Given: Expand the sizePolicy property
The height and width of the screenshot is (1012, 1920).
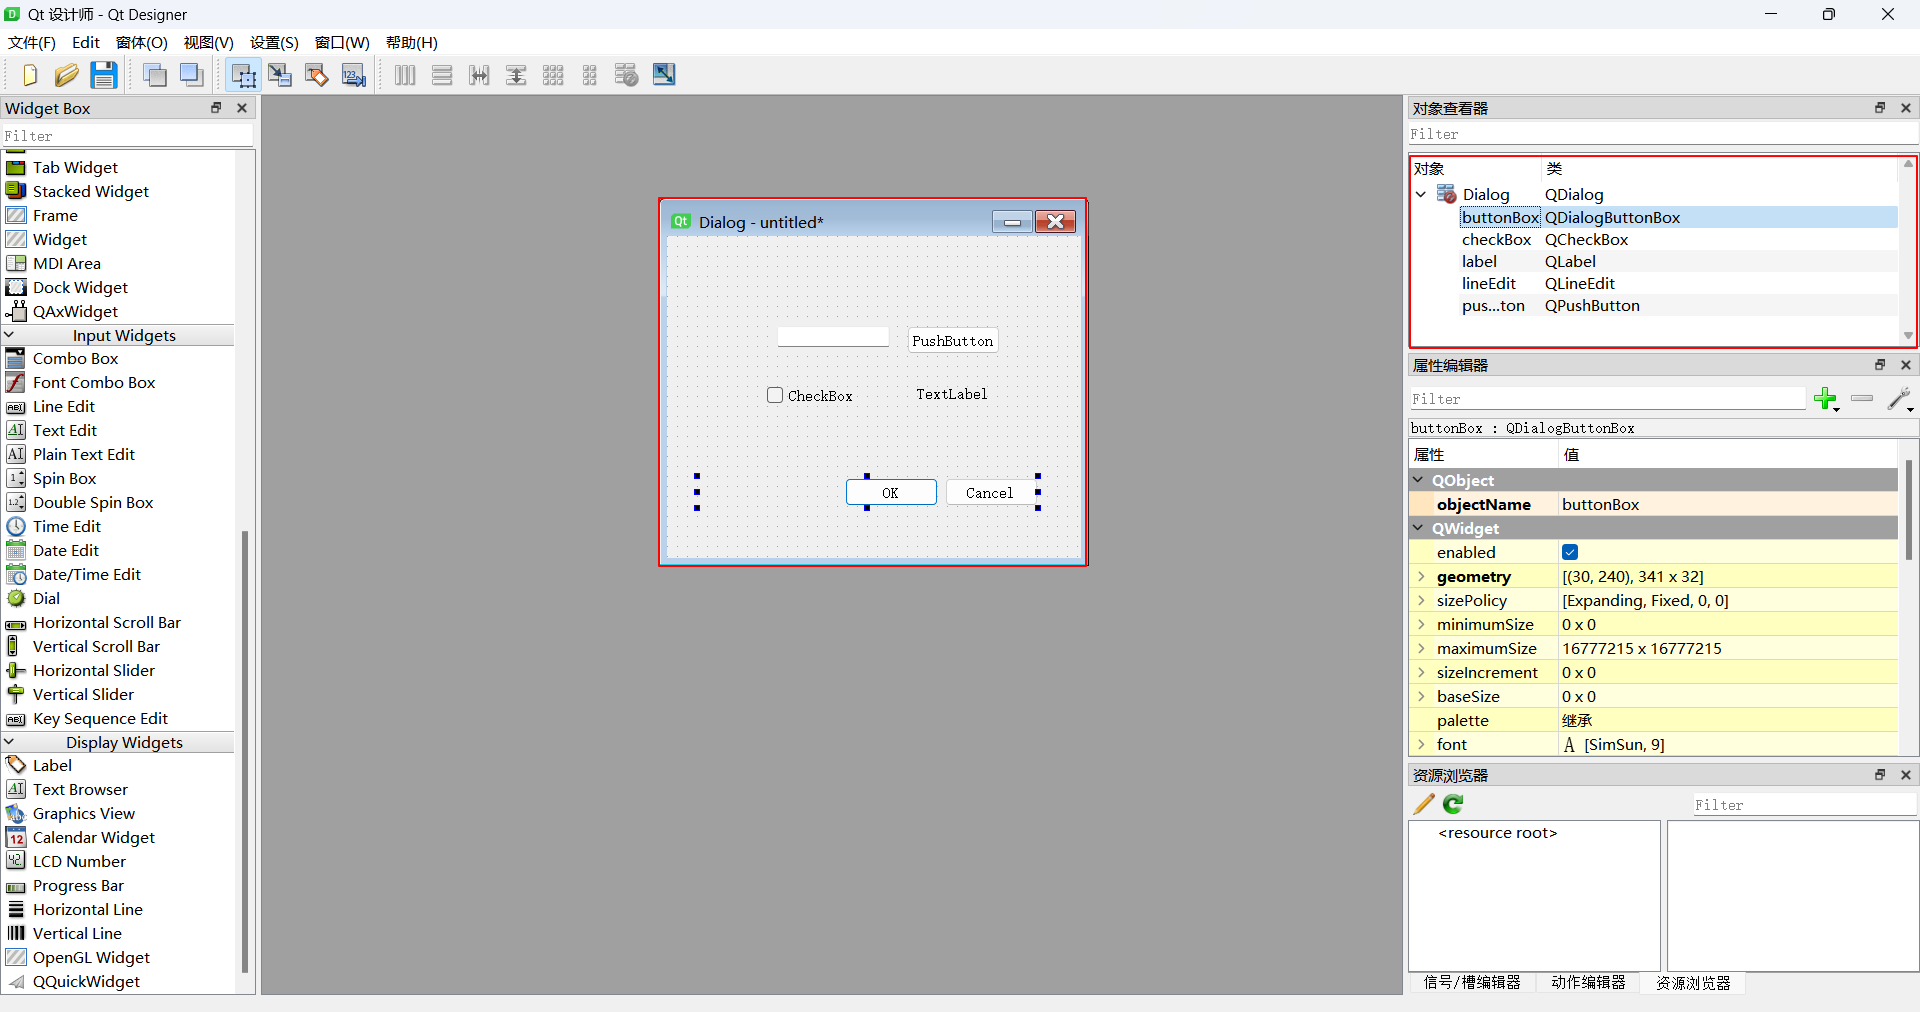Looking at the screenshot, I should 1421,600.
